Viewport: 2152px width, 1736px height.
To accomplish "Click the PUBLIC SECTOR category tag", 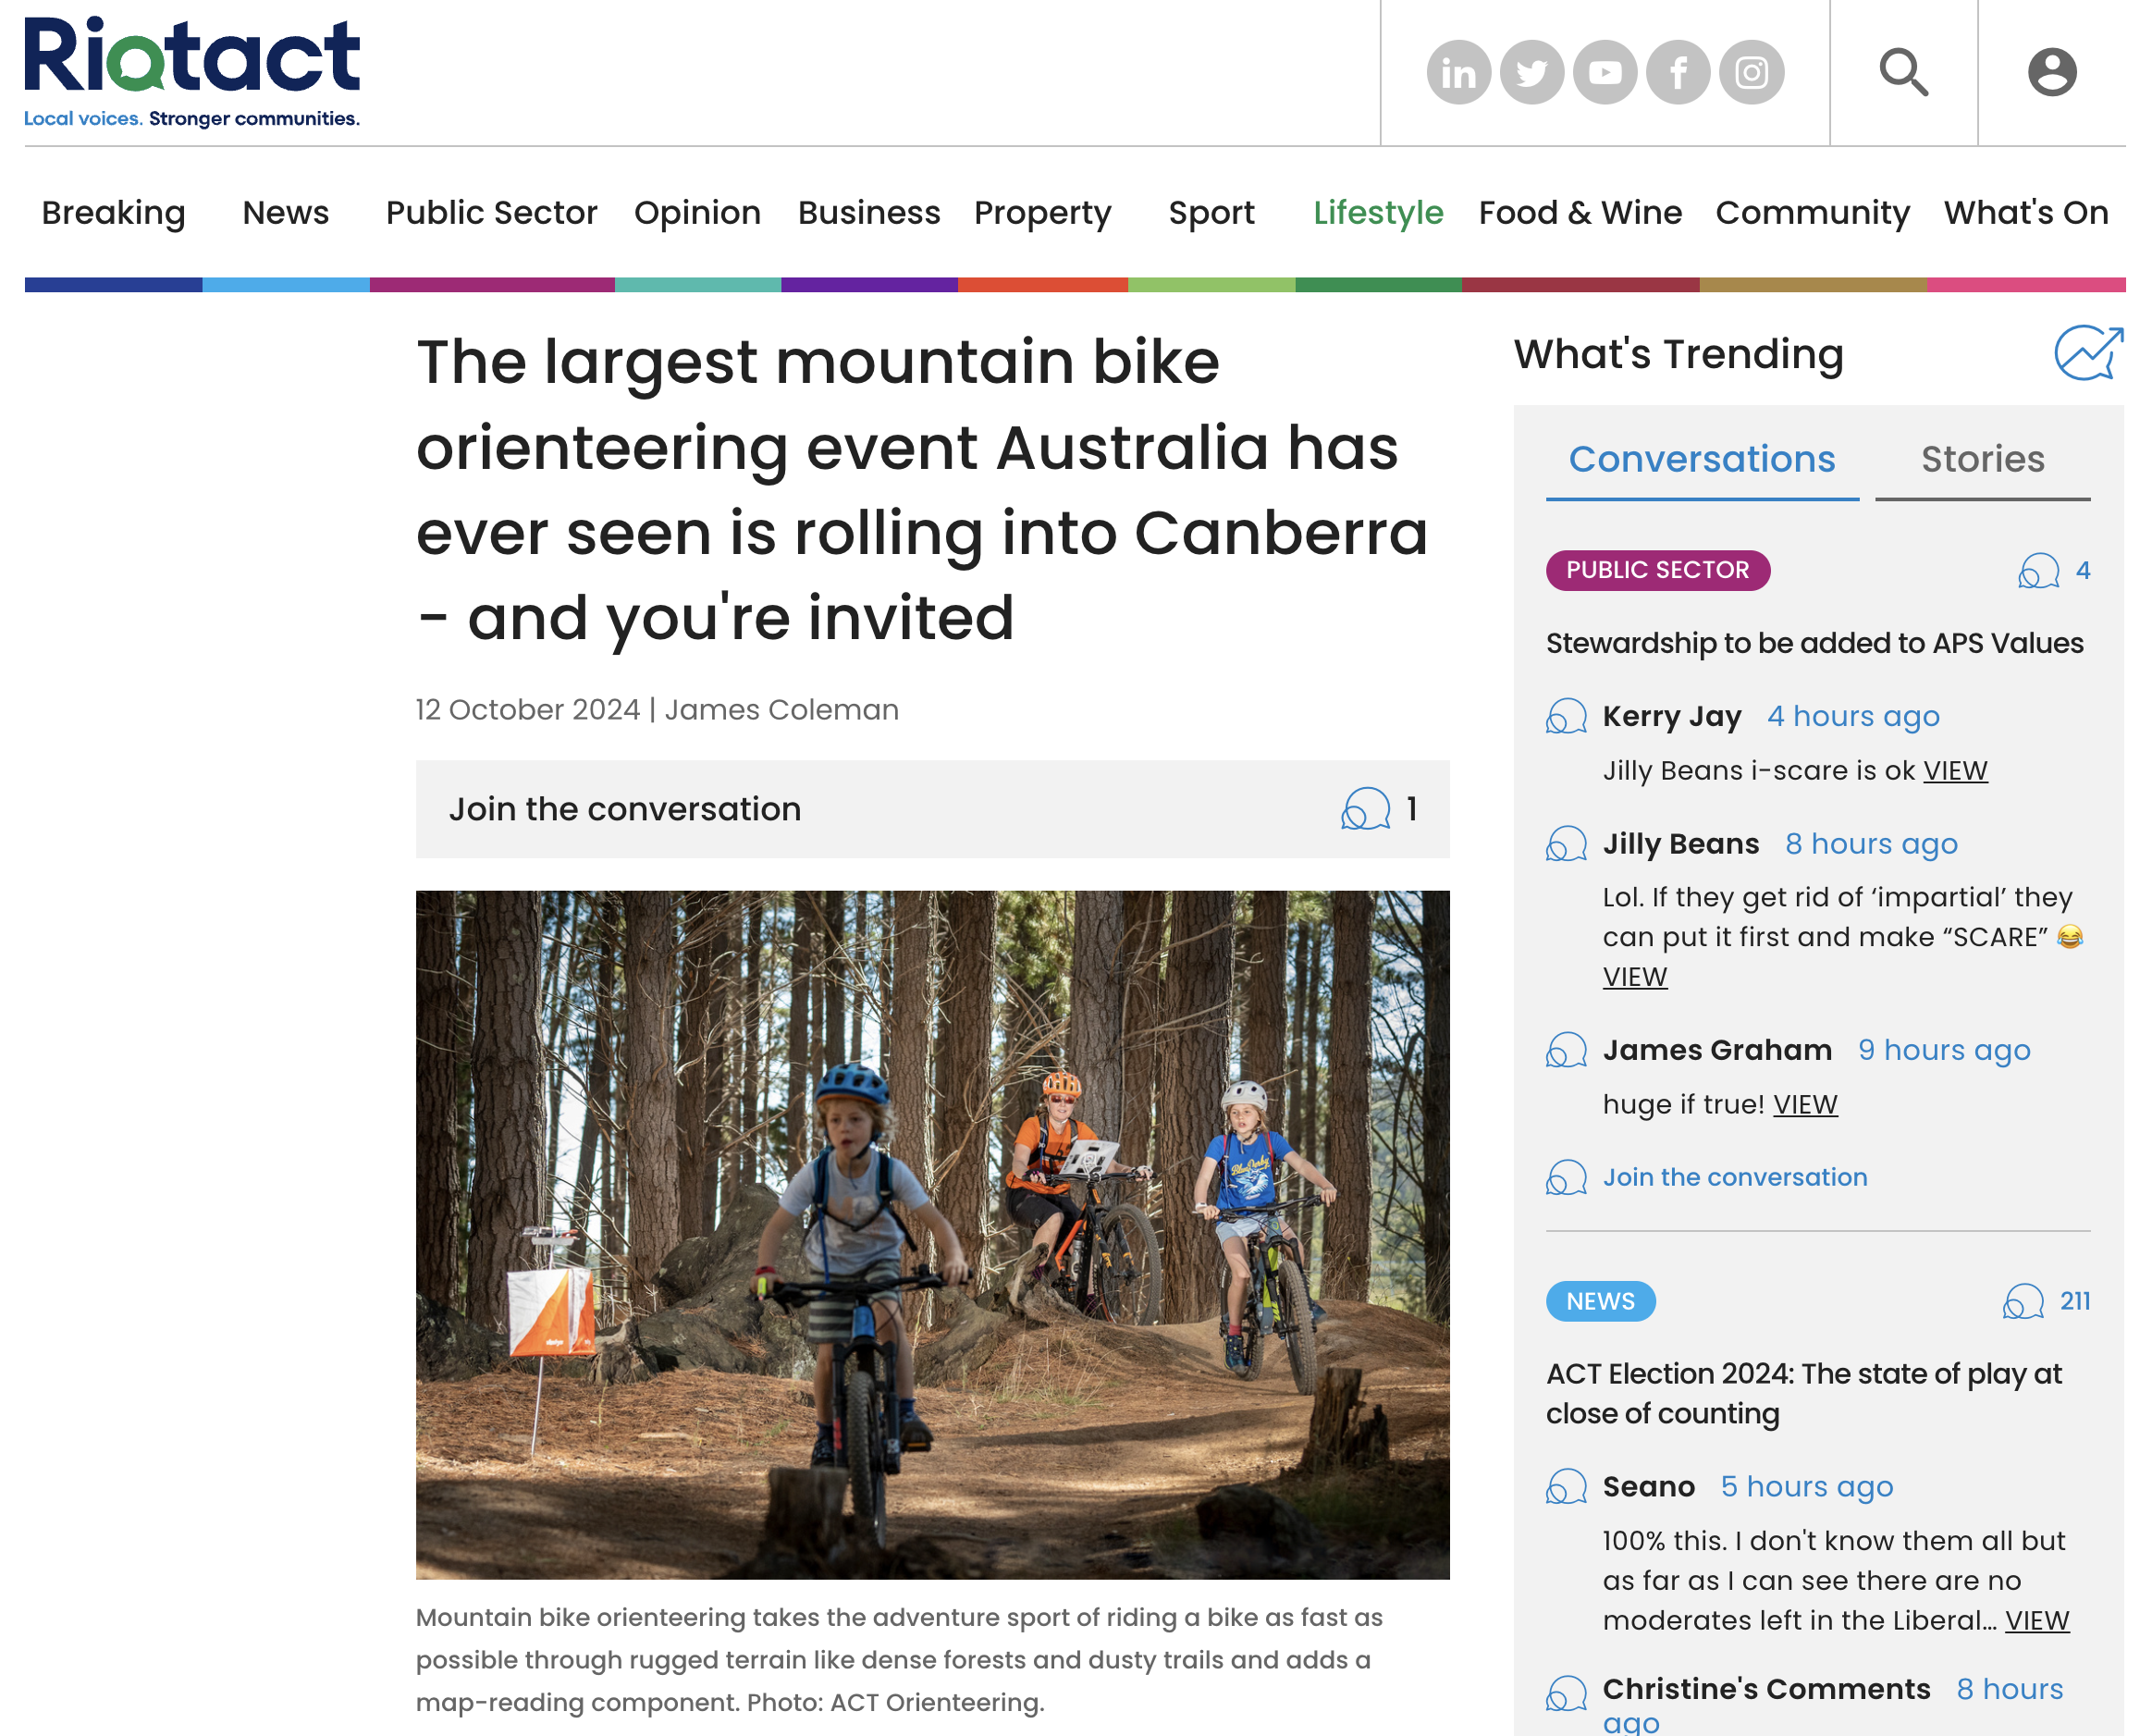I will (1657, 570).
